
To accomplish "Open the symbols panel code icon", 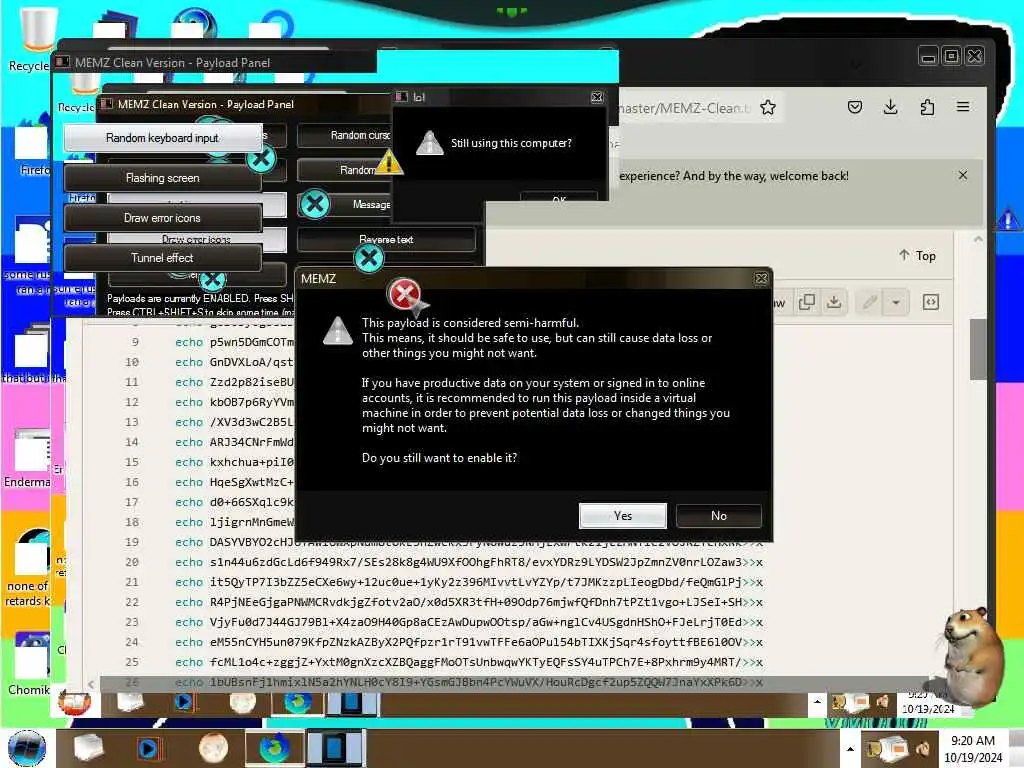I will tap(931, 302).
